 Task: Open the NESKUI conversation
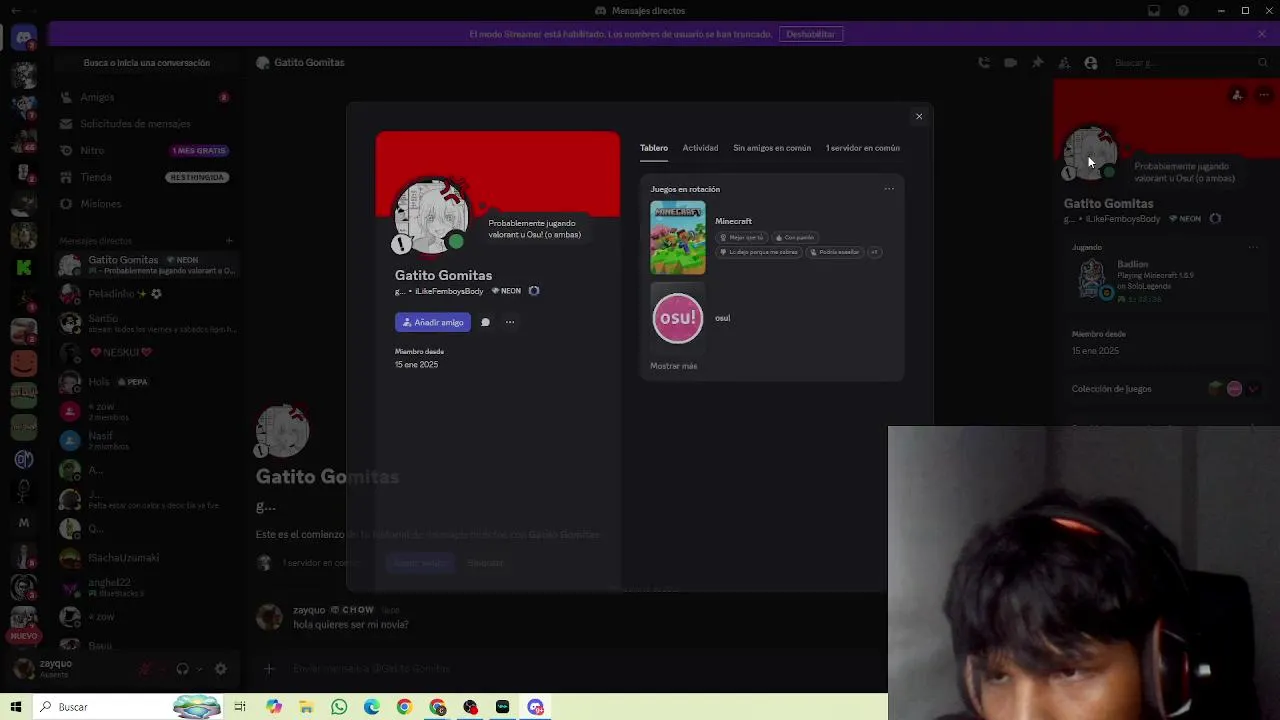(x=145, y=352)
